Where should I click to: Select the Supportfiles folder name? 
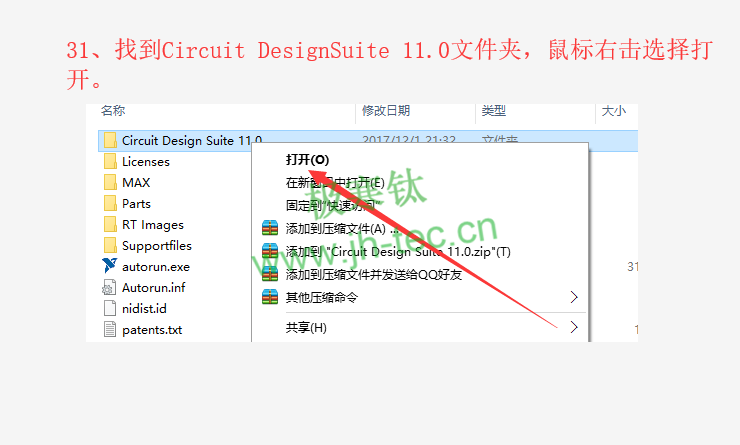(157, 246)
